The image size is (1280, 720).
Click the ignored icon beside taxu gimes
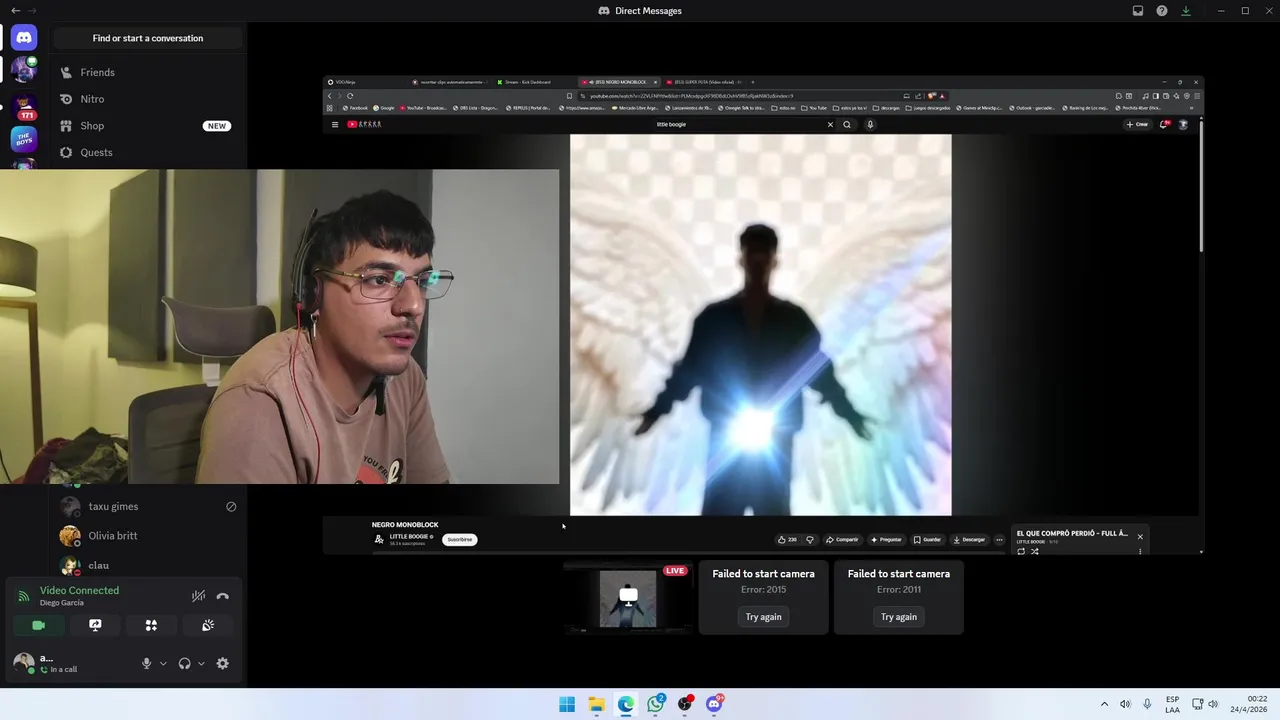click(x=231, y=507)
